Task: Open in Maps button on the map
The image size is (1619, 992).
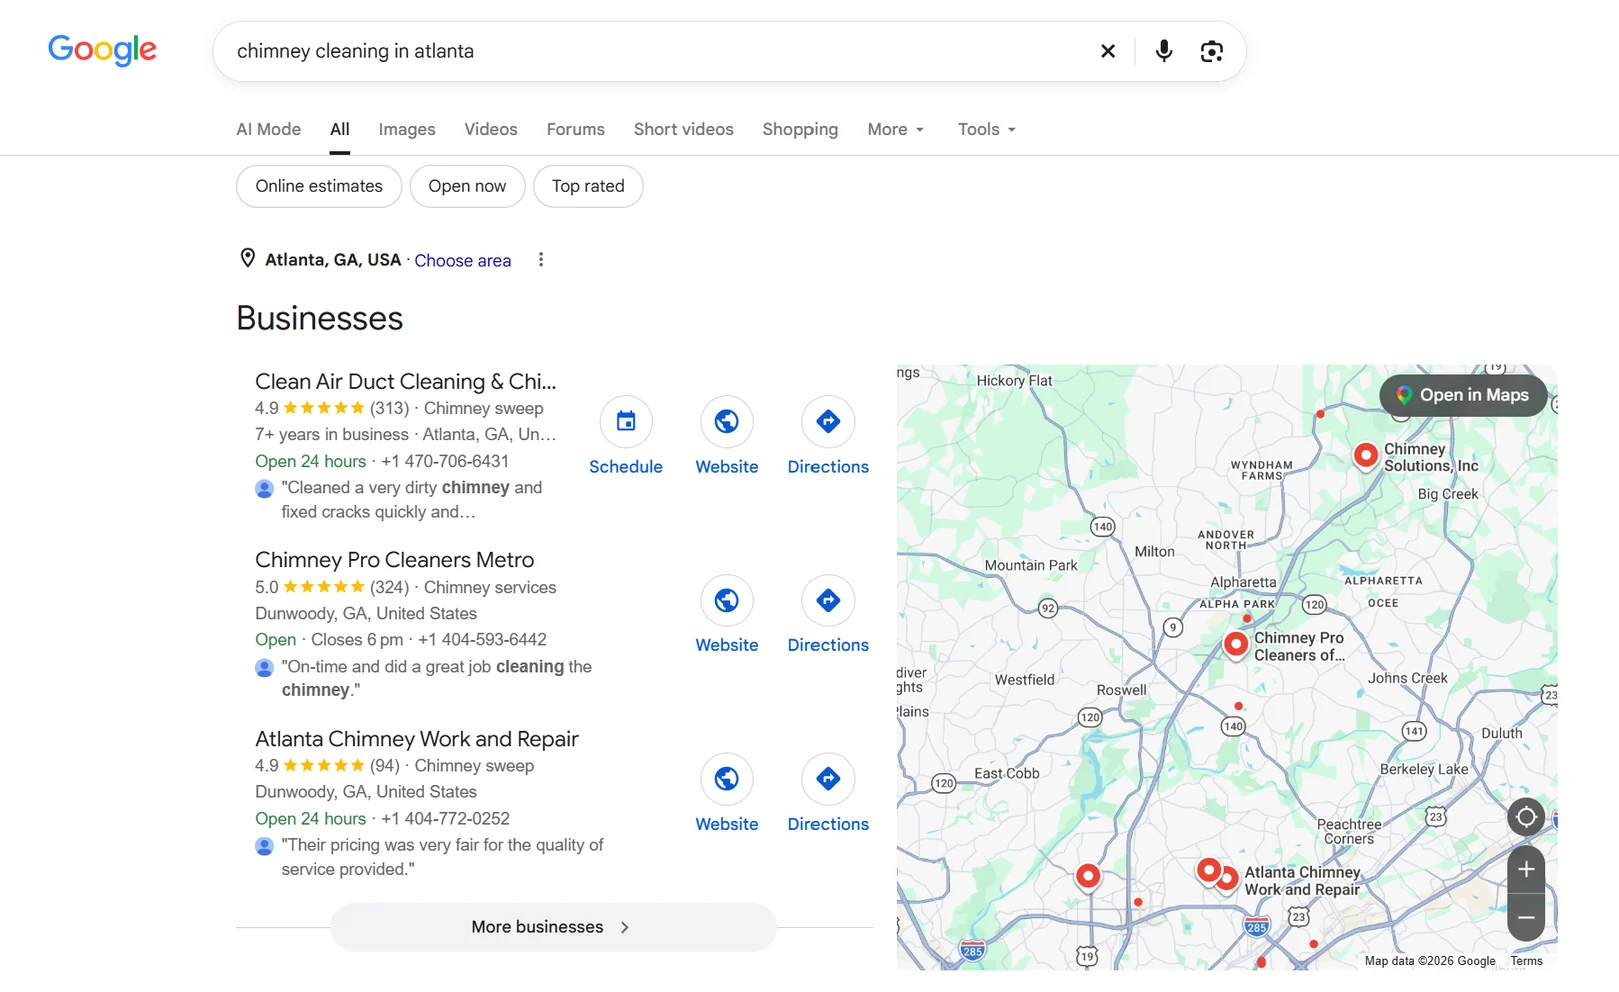Action: coord(1463,395)
